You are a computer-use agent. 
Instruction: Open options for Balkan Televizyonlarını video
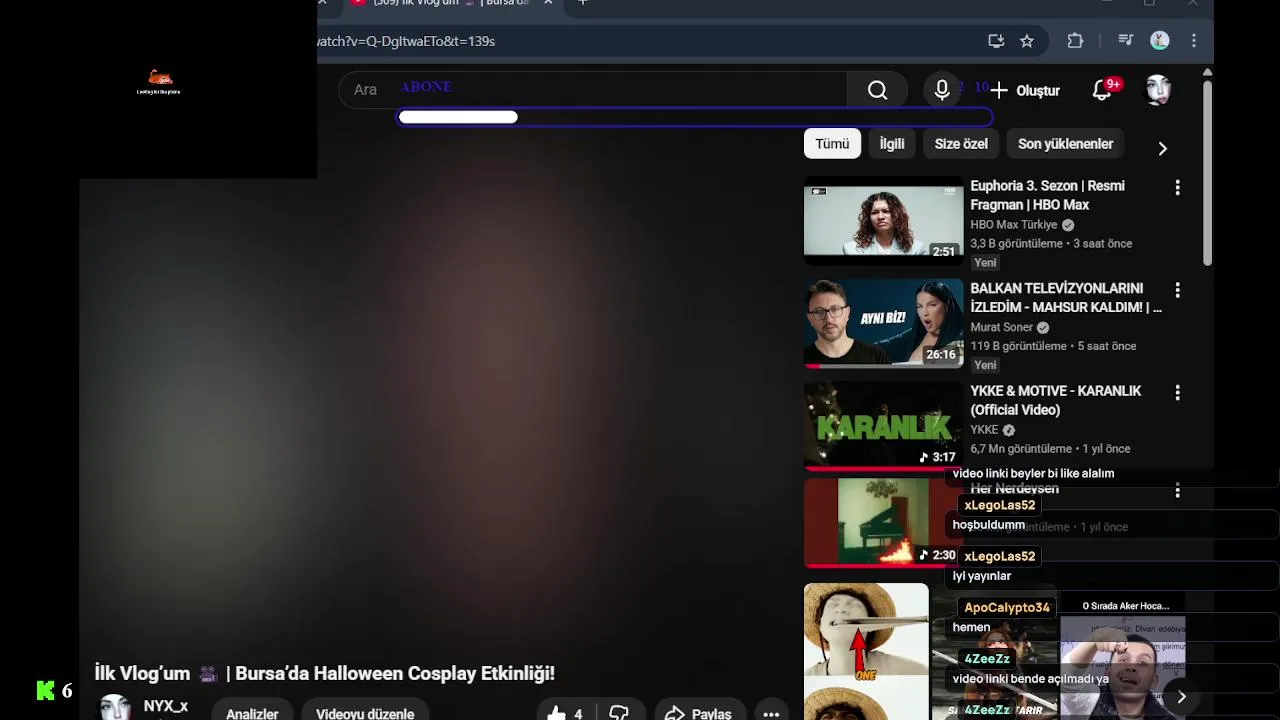[x=1177, y=290]
